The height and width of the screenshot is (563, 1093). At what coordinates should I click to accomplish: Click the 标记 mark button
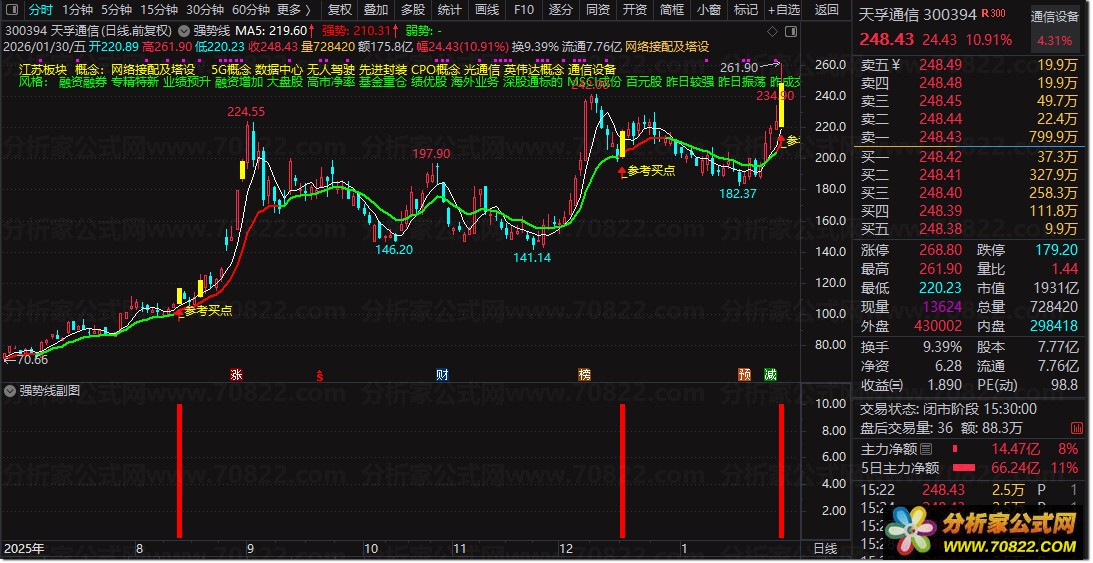coord(745,10)
